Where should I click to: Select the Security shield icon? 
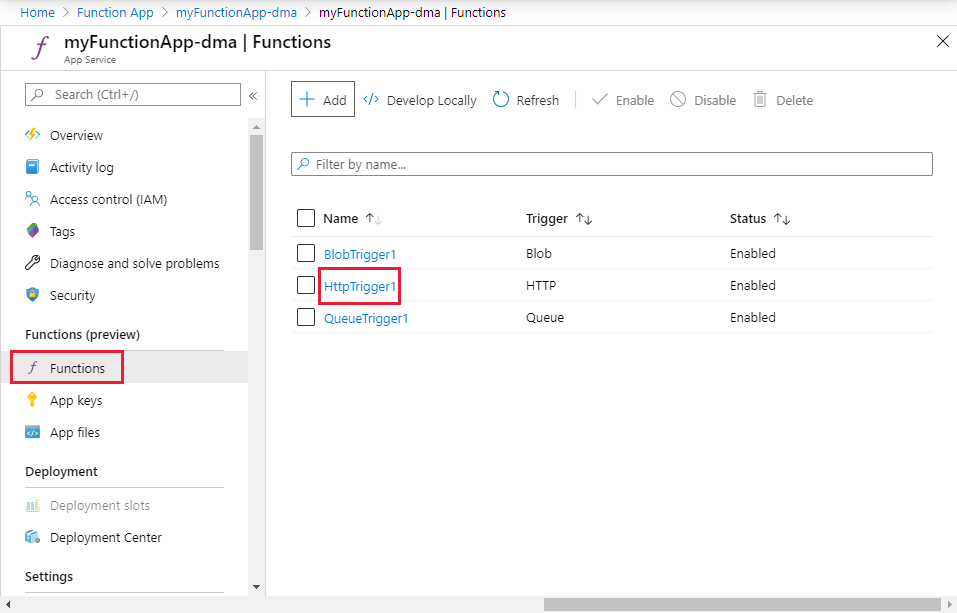click(33, 295)
